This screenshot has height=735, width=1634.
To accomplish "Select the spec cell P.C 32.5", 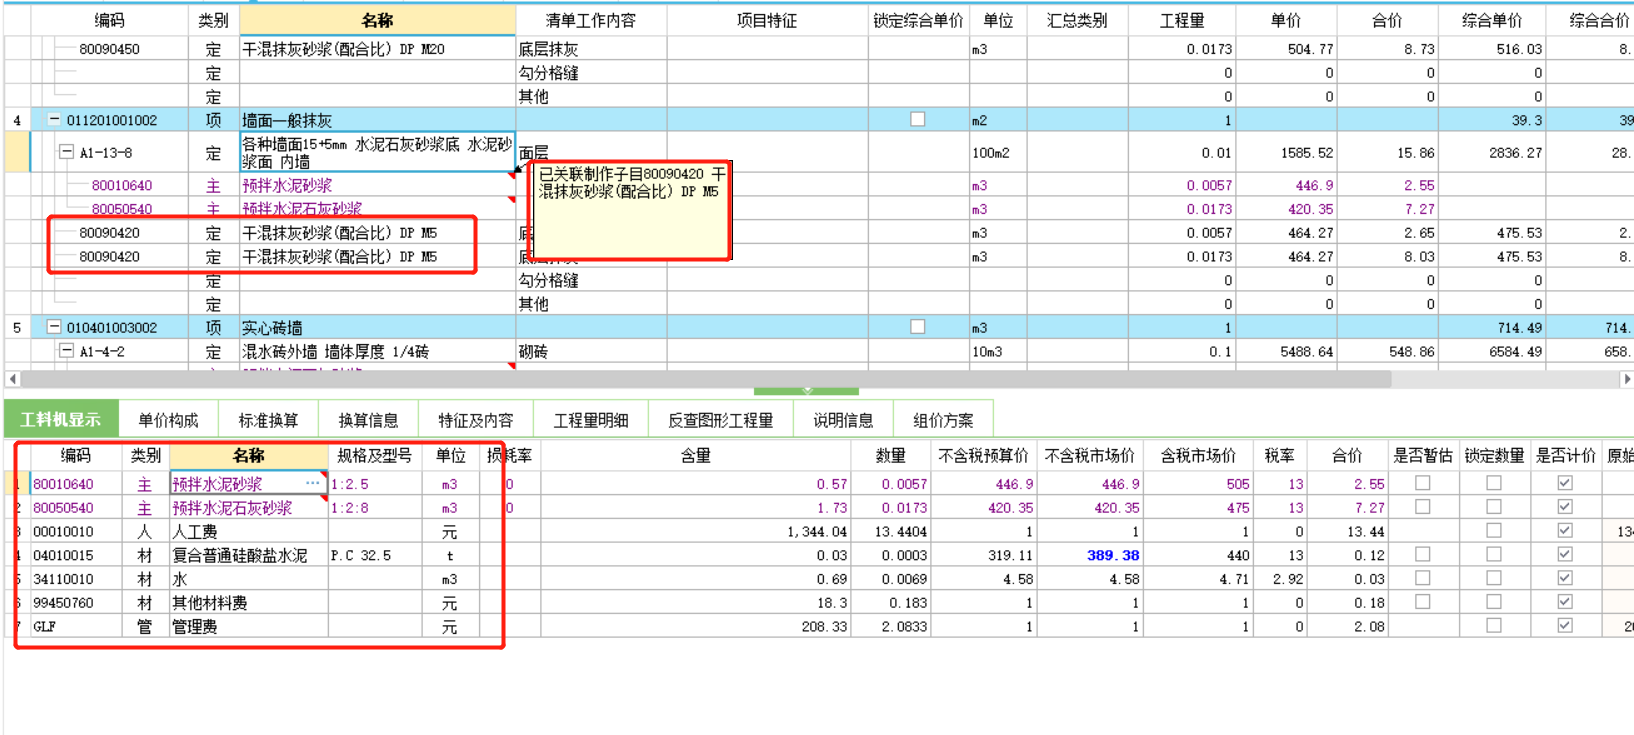I will pyautogui.click(x=375, y=556).
